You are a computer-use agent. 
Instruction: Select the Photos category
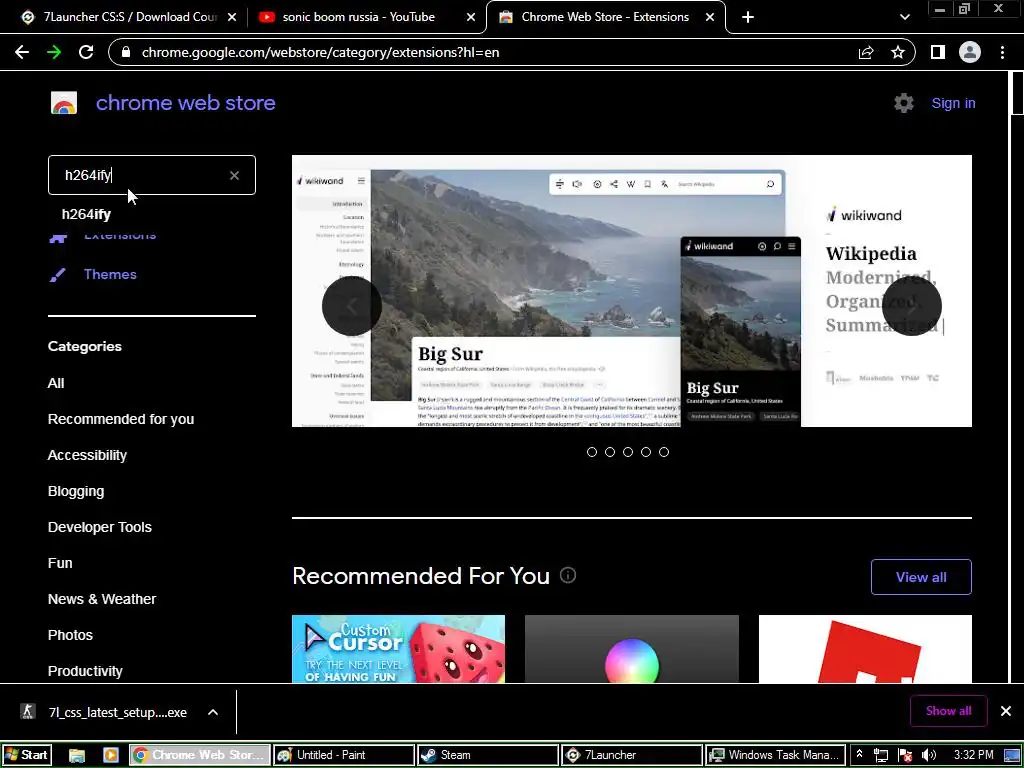pyautogui.click(x=70, y=635)
